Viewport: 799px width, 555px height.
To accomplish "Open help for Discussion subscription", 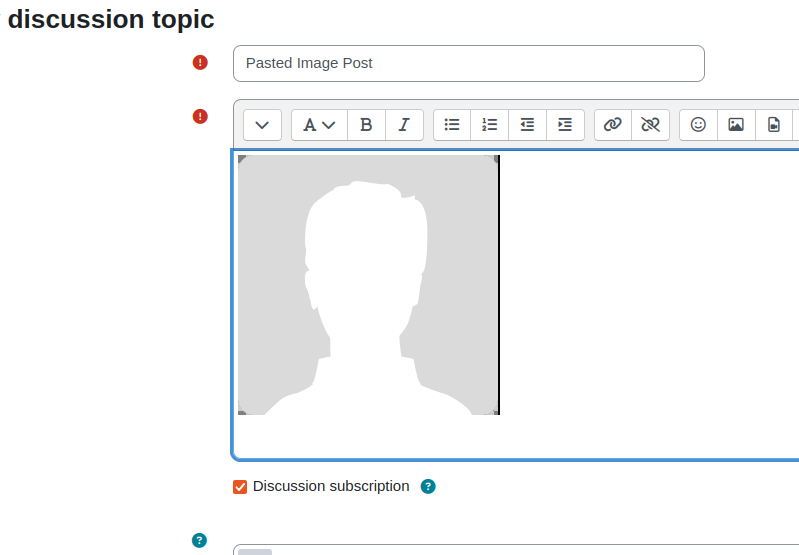I will coord(428,487).
